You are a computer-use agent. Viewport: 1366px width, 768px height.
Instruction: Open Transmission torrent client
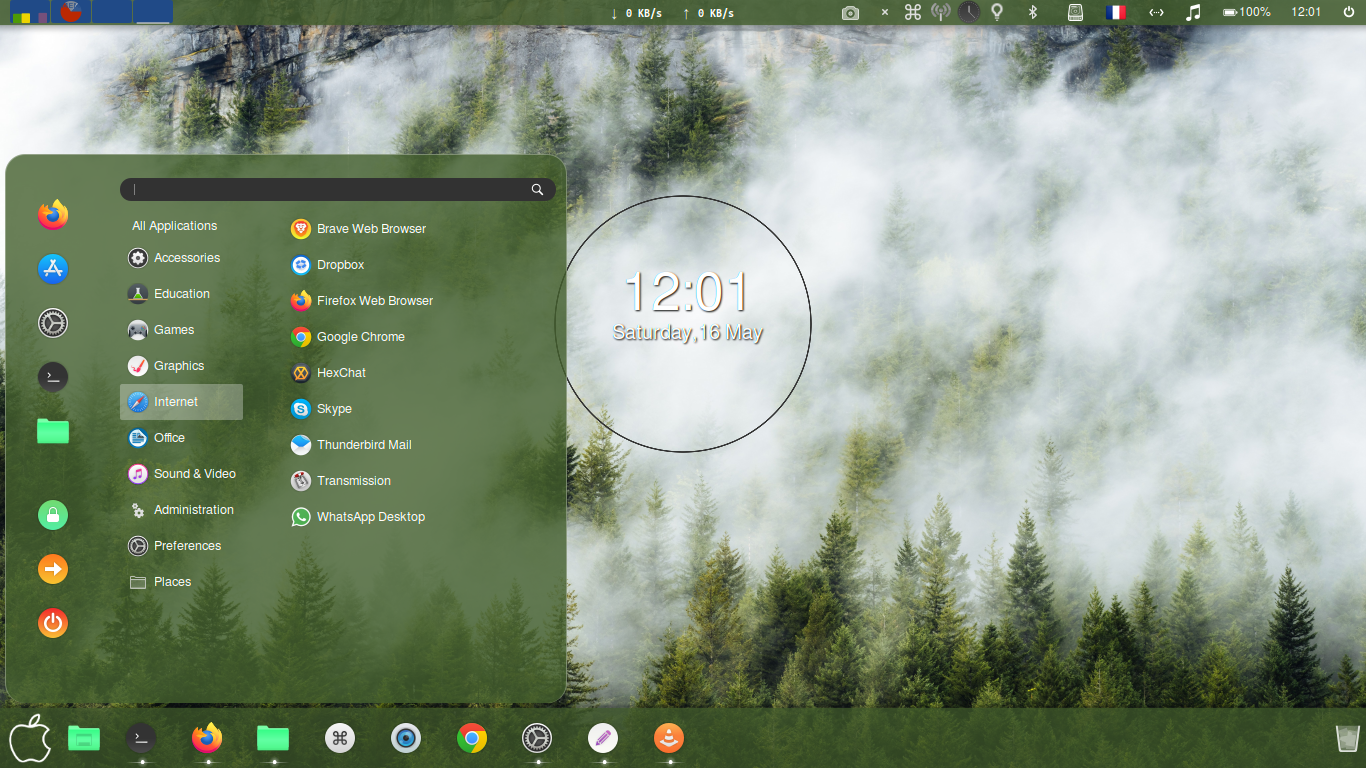click(x=341, y=481)
